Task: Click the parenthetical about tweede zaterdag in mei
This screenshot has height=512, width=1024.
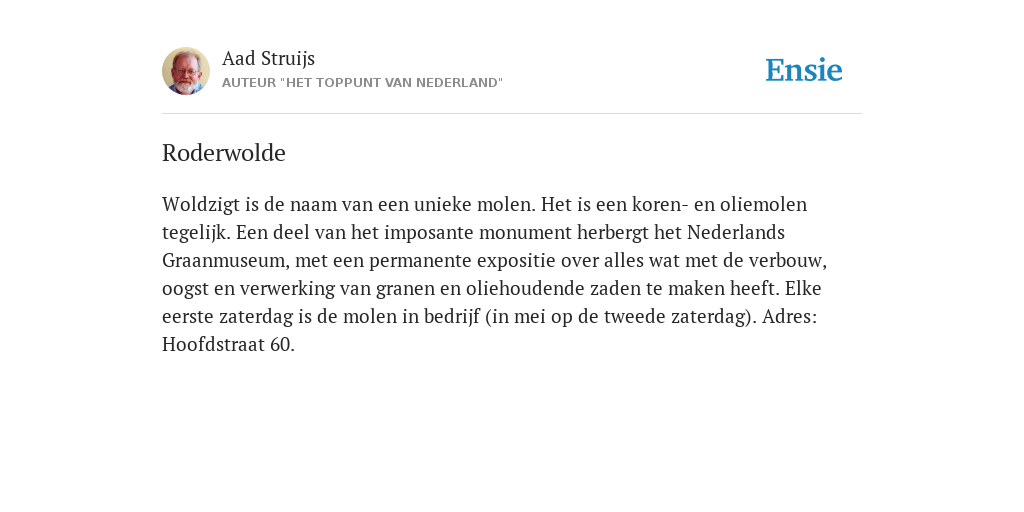Action: tap(620, 317)
